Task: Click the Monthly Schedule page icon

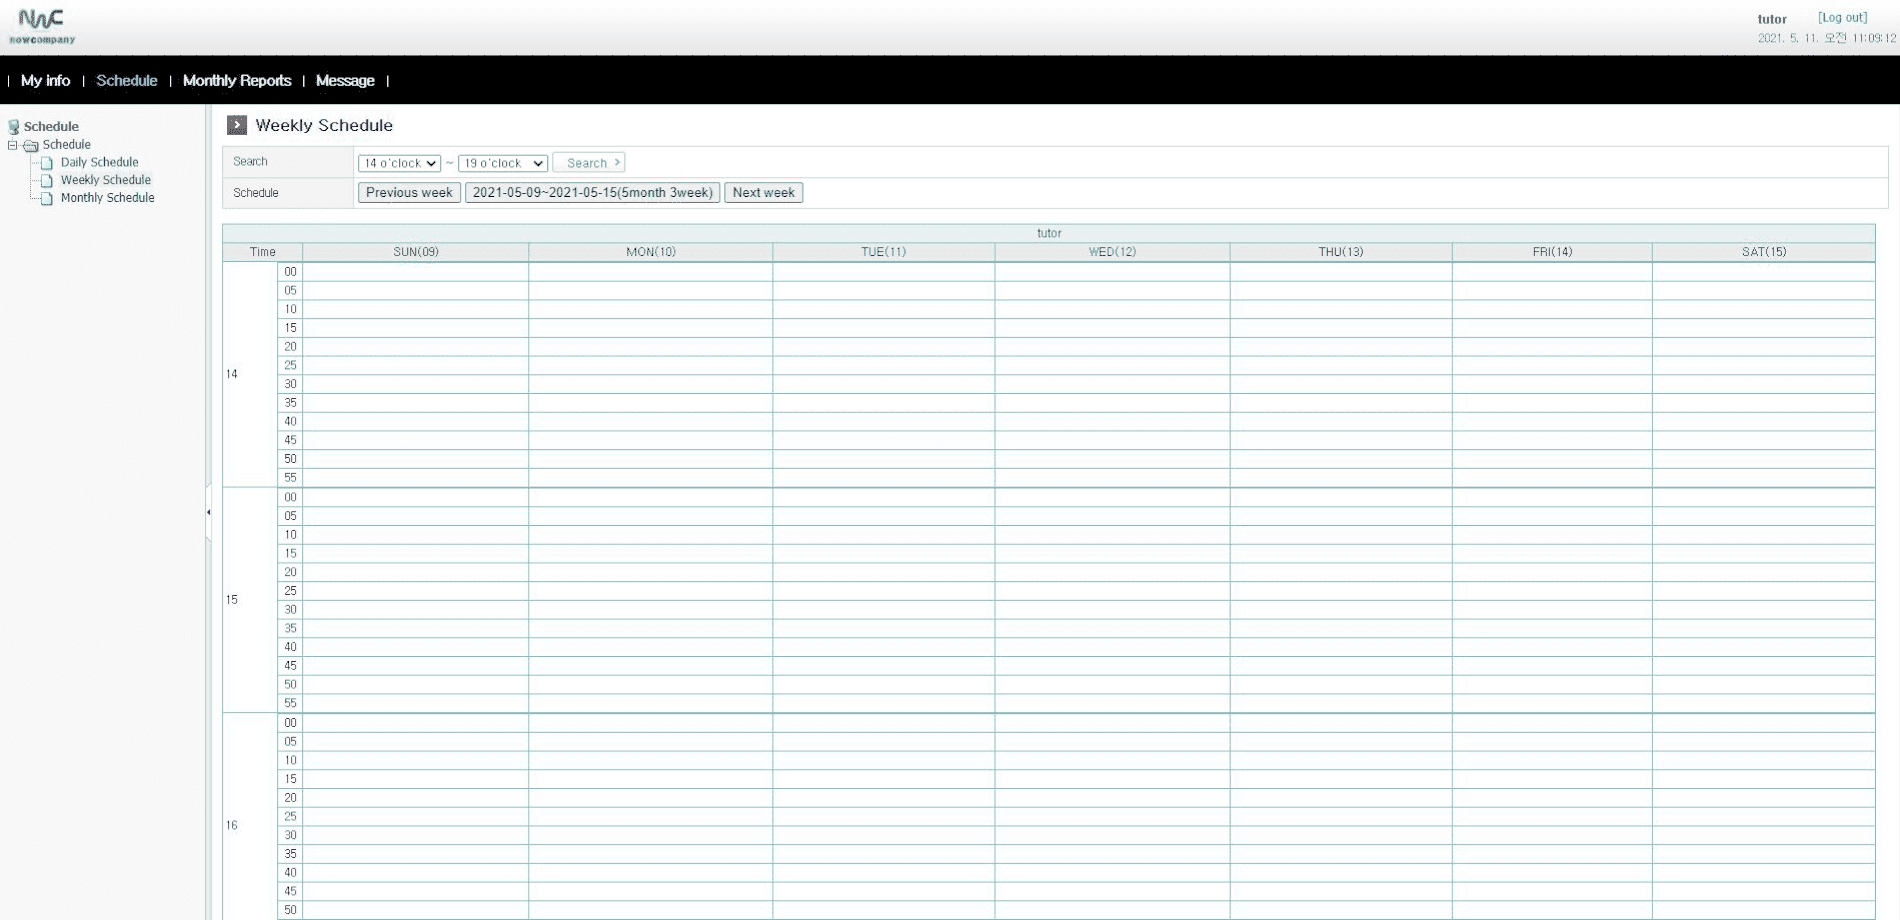Action: click(x=47, y=199)
